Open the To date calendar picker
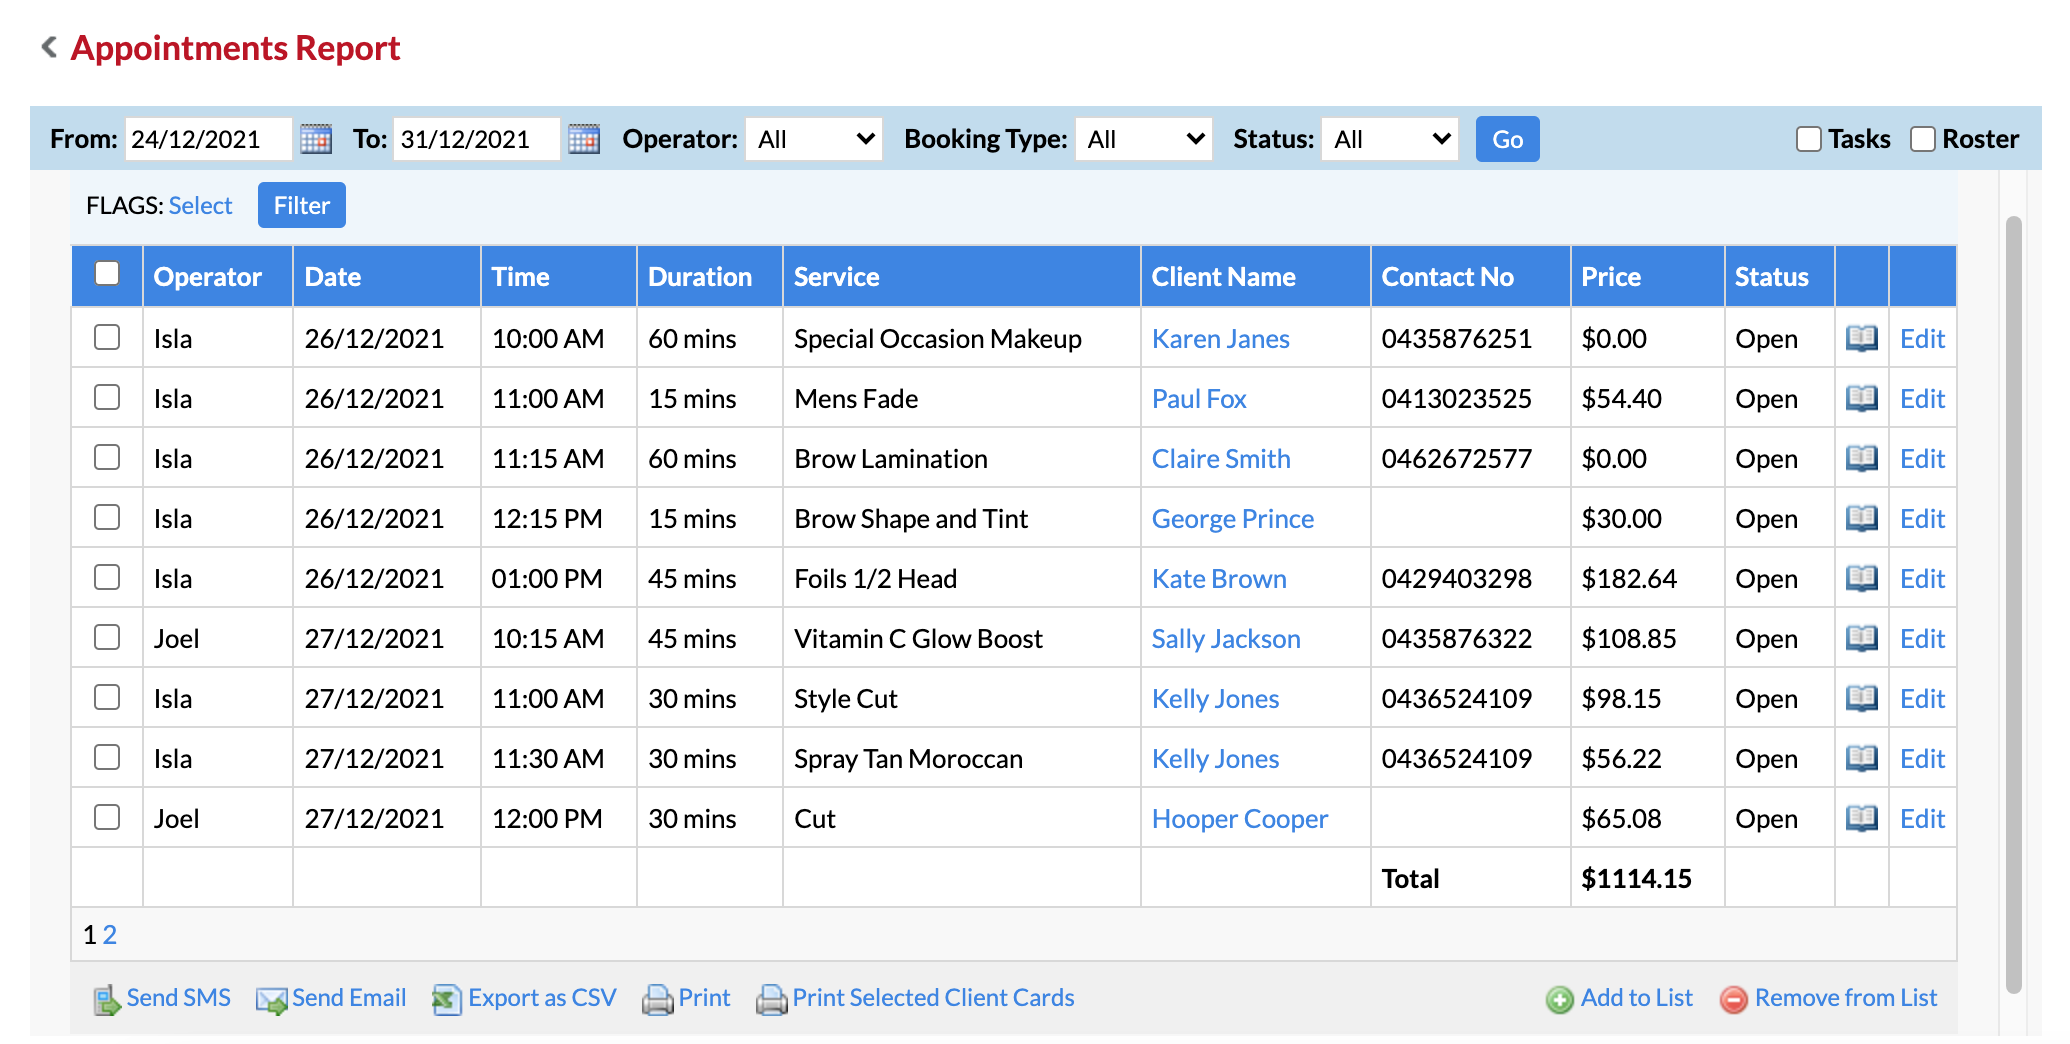The height and width of the screenshot is (1044, 2070). [584, 139]
